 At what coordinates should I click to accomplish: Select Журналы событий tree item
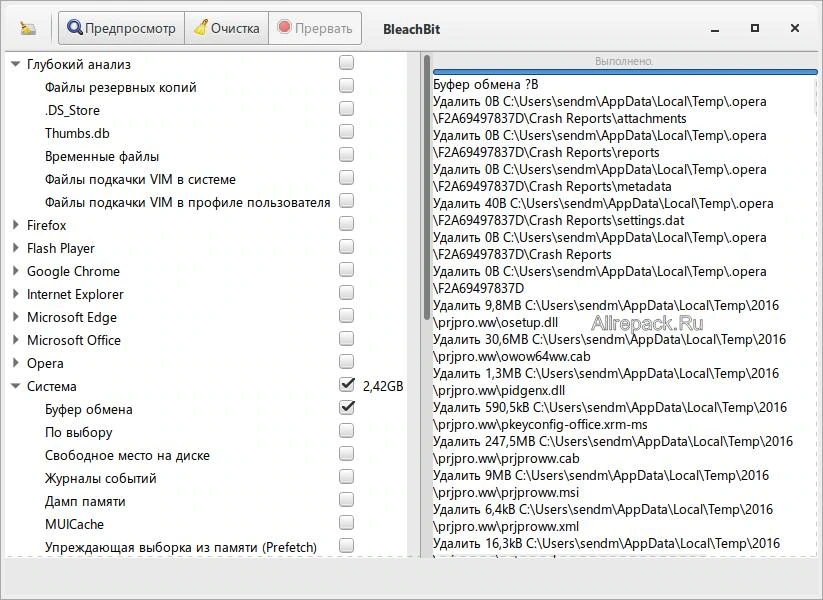pos(101,478)
